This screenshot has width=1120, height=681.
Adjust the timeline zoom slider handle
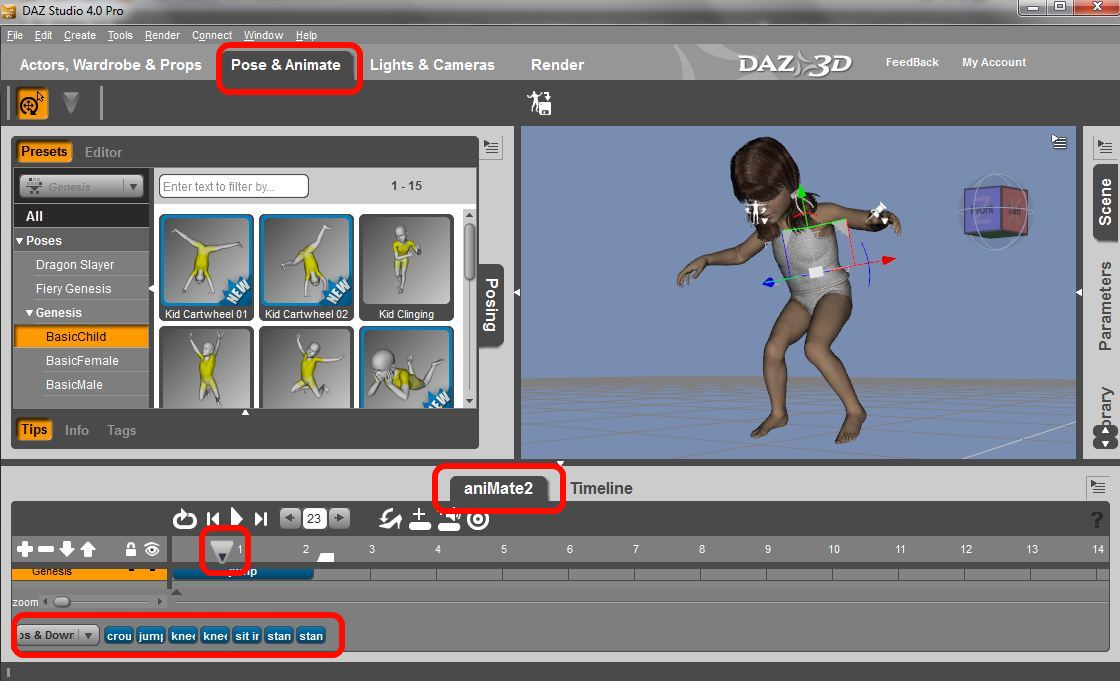(62, 602)
